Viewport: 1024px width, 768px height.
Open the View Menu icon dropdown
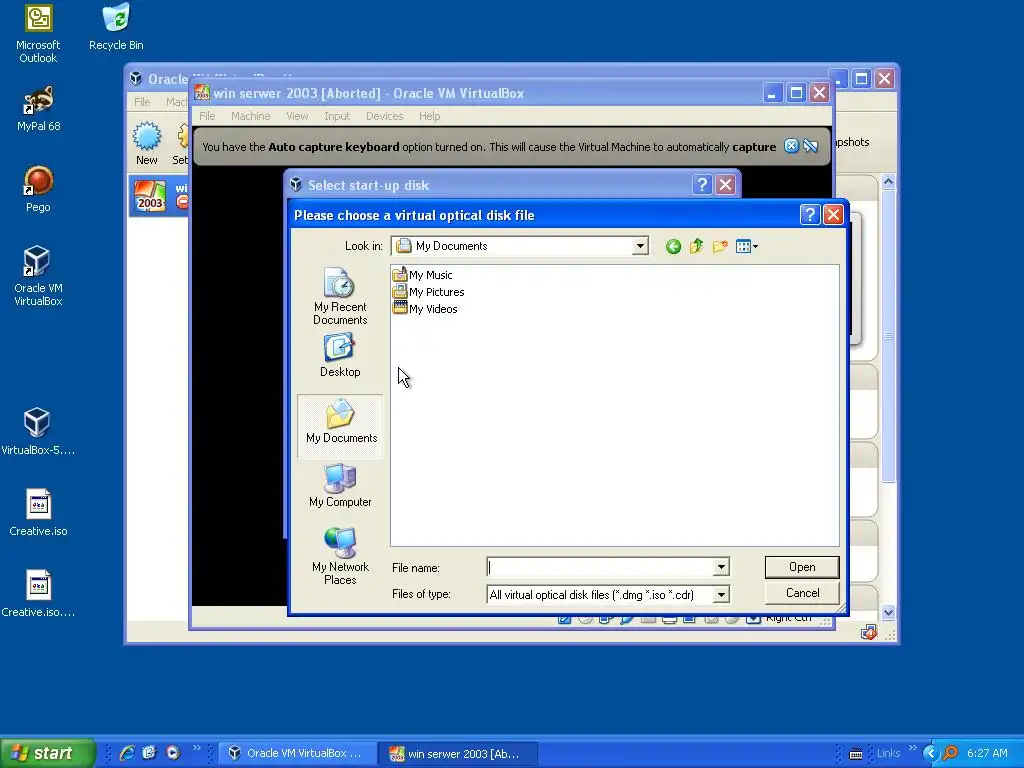746,246
